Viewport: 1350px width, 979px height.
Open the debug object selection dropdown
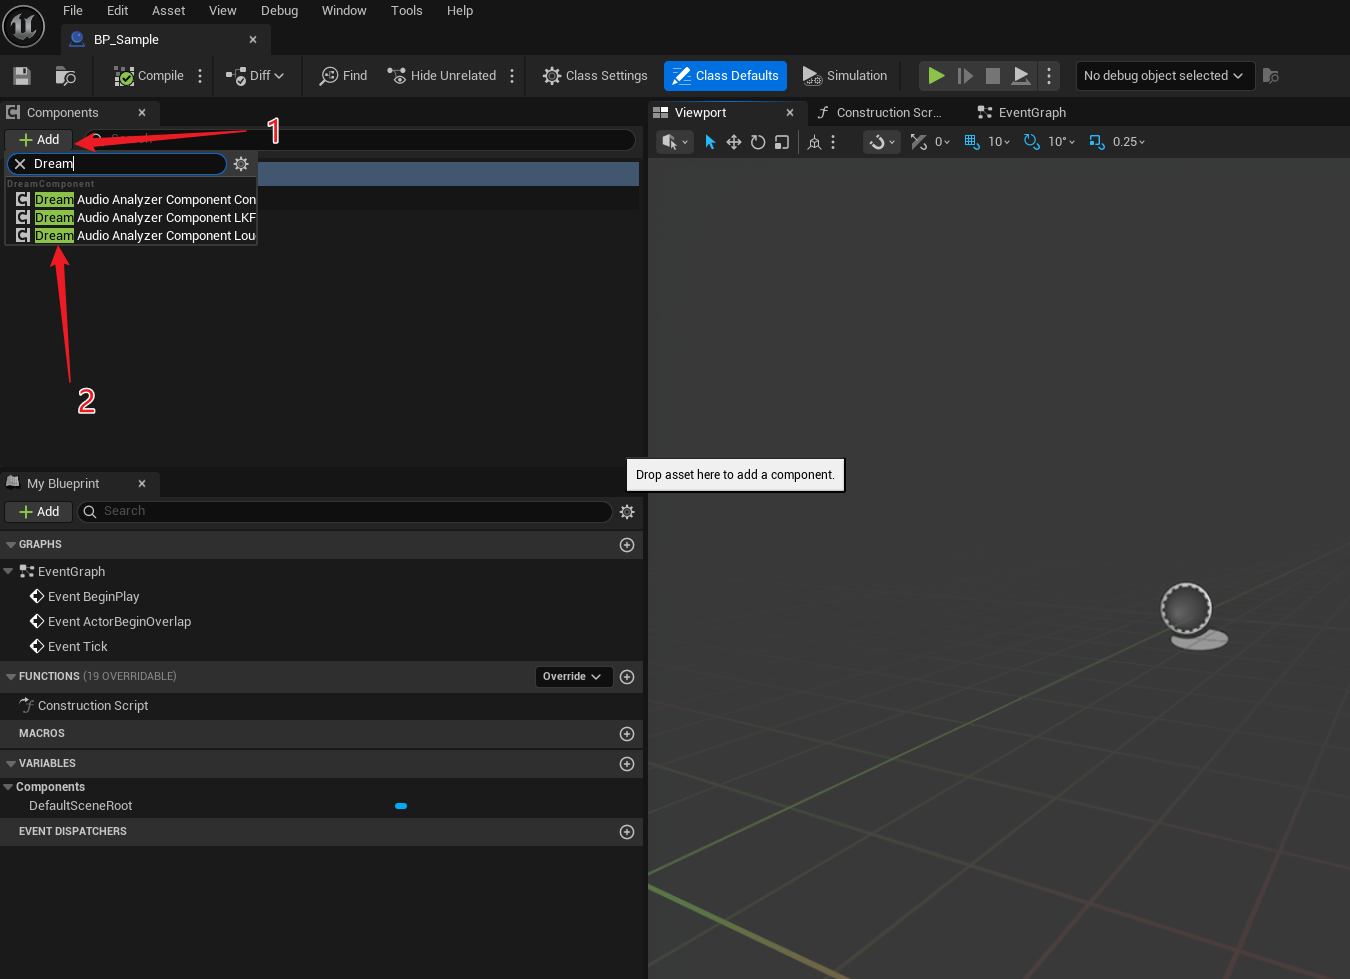pos(1164,76)
